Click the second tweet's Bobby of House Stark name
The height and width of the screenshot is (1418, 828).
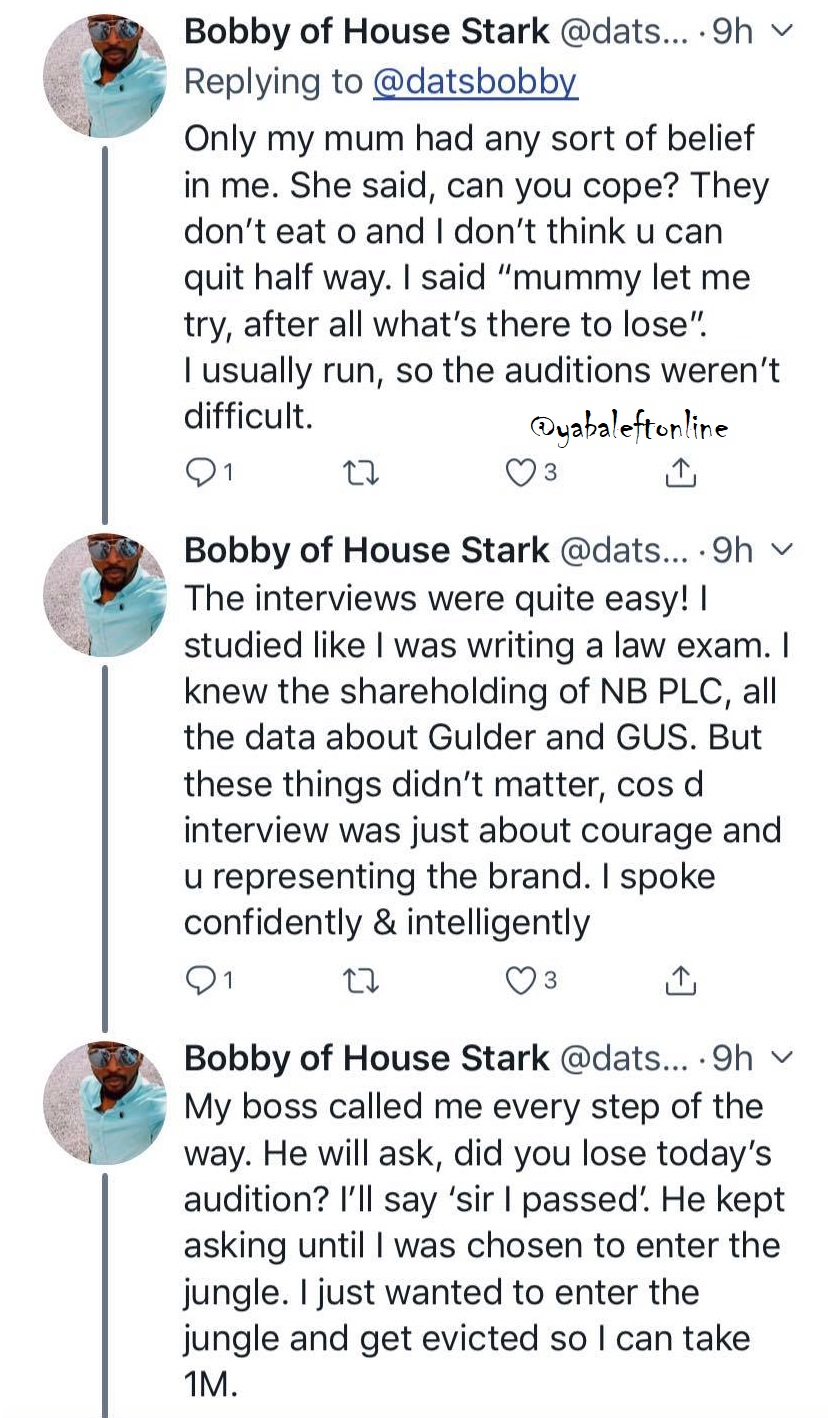[x=366, y=550]
